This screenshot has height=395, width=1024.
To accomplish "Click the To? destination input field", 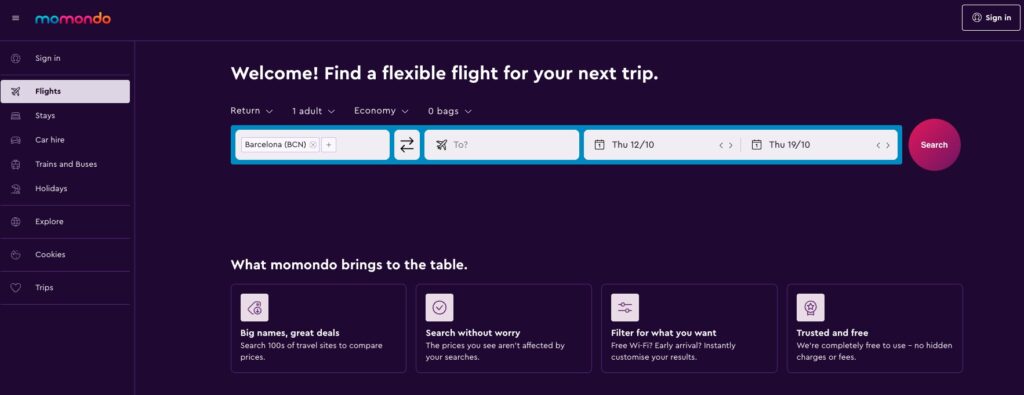I will click(502, 145).
